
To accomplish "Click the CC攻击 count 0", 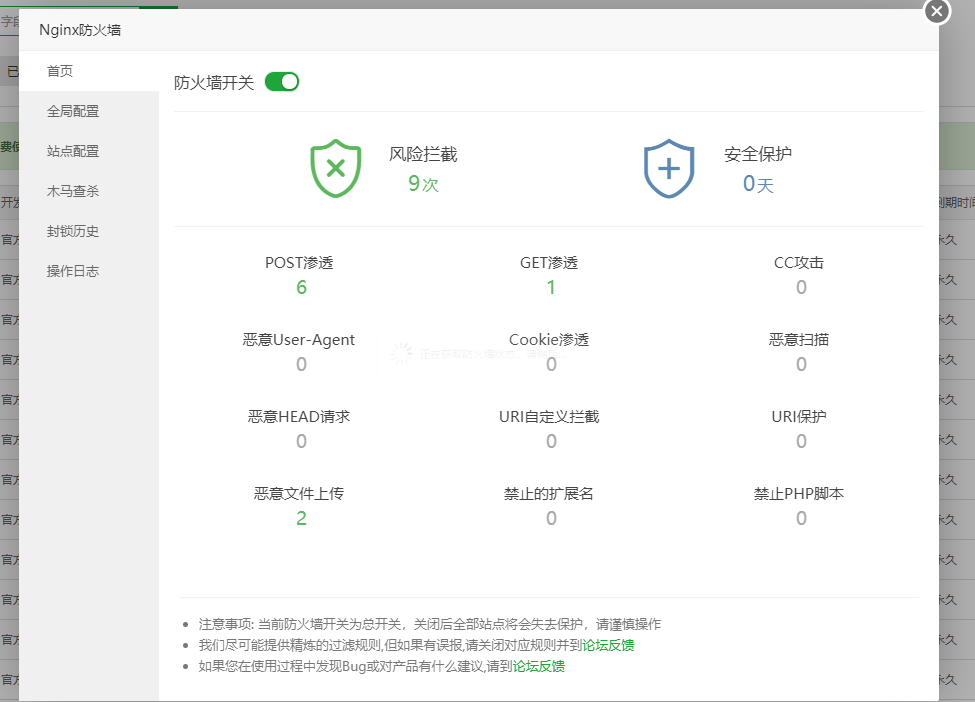I will coord(802,287).
